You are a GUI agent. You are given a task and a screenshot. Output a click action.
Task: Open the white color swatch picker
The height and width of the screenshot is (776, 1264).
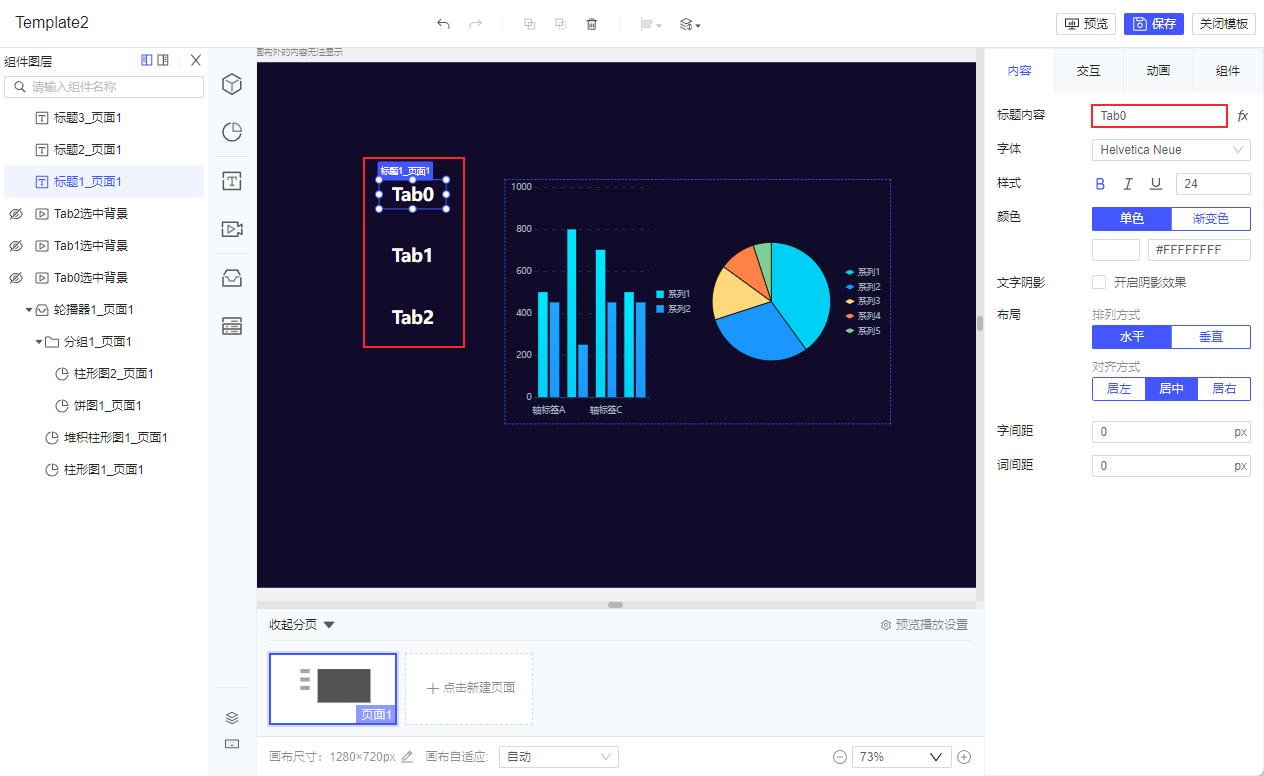coord(1116,250)
